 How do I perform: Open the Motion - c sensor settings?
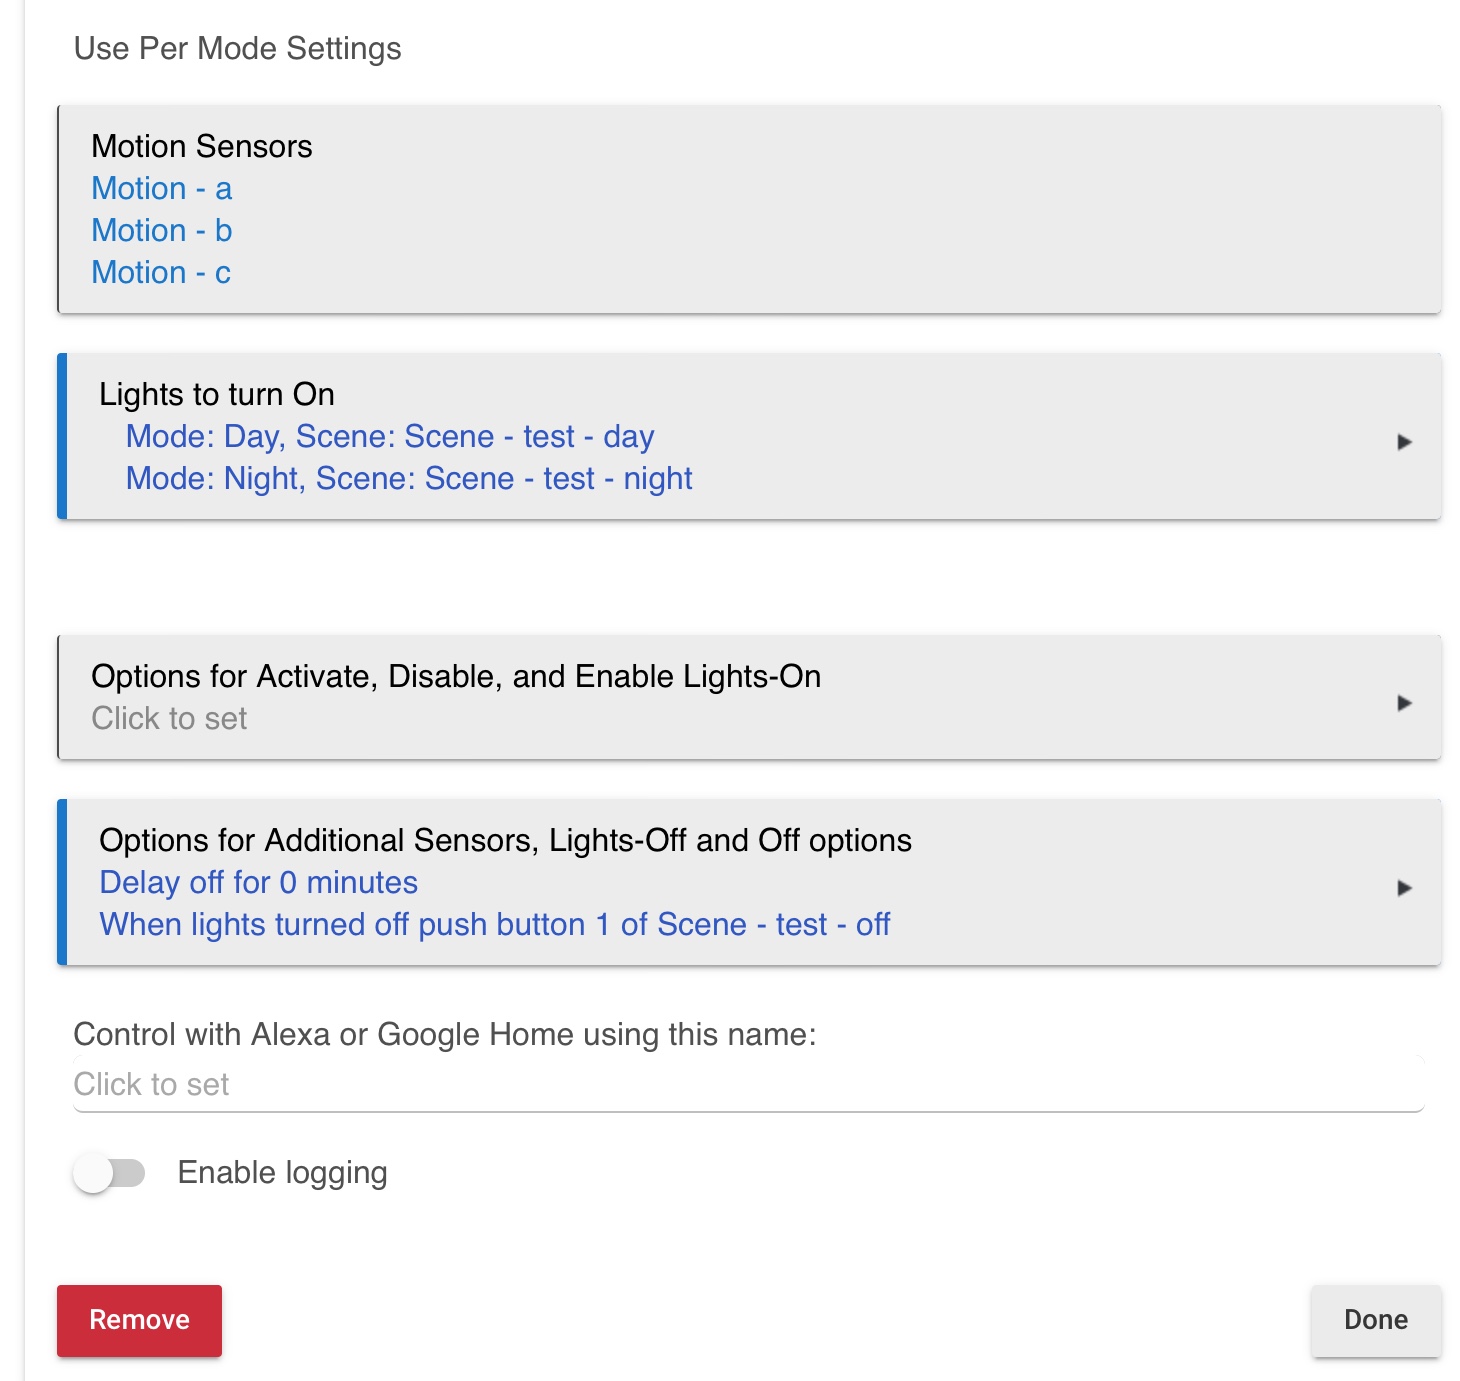(160, 272)
